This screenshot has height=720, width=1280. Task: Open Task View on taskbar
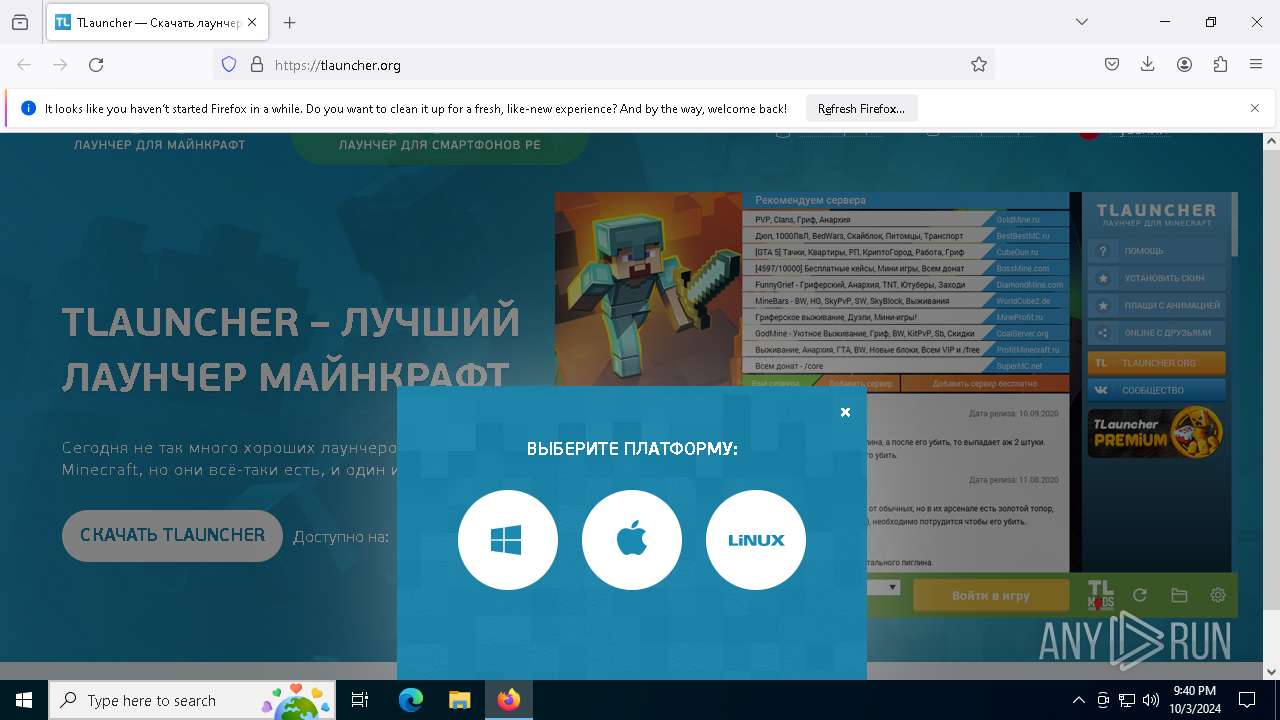tap(360, 700)
